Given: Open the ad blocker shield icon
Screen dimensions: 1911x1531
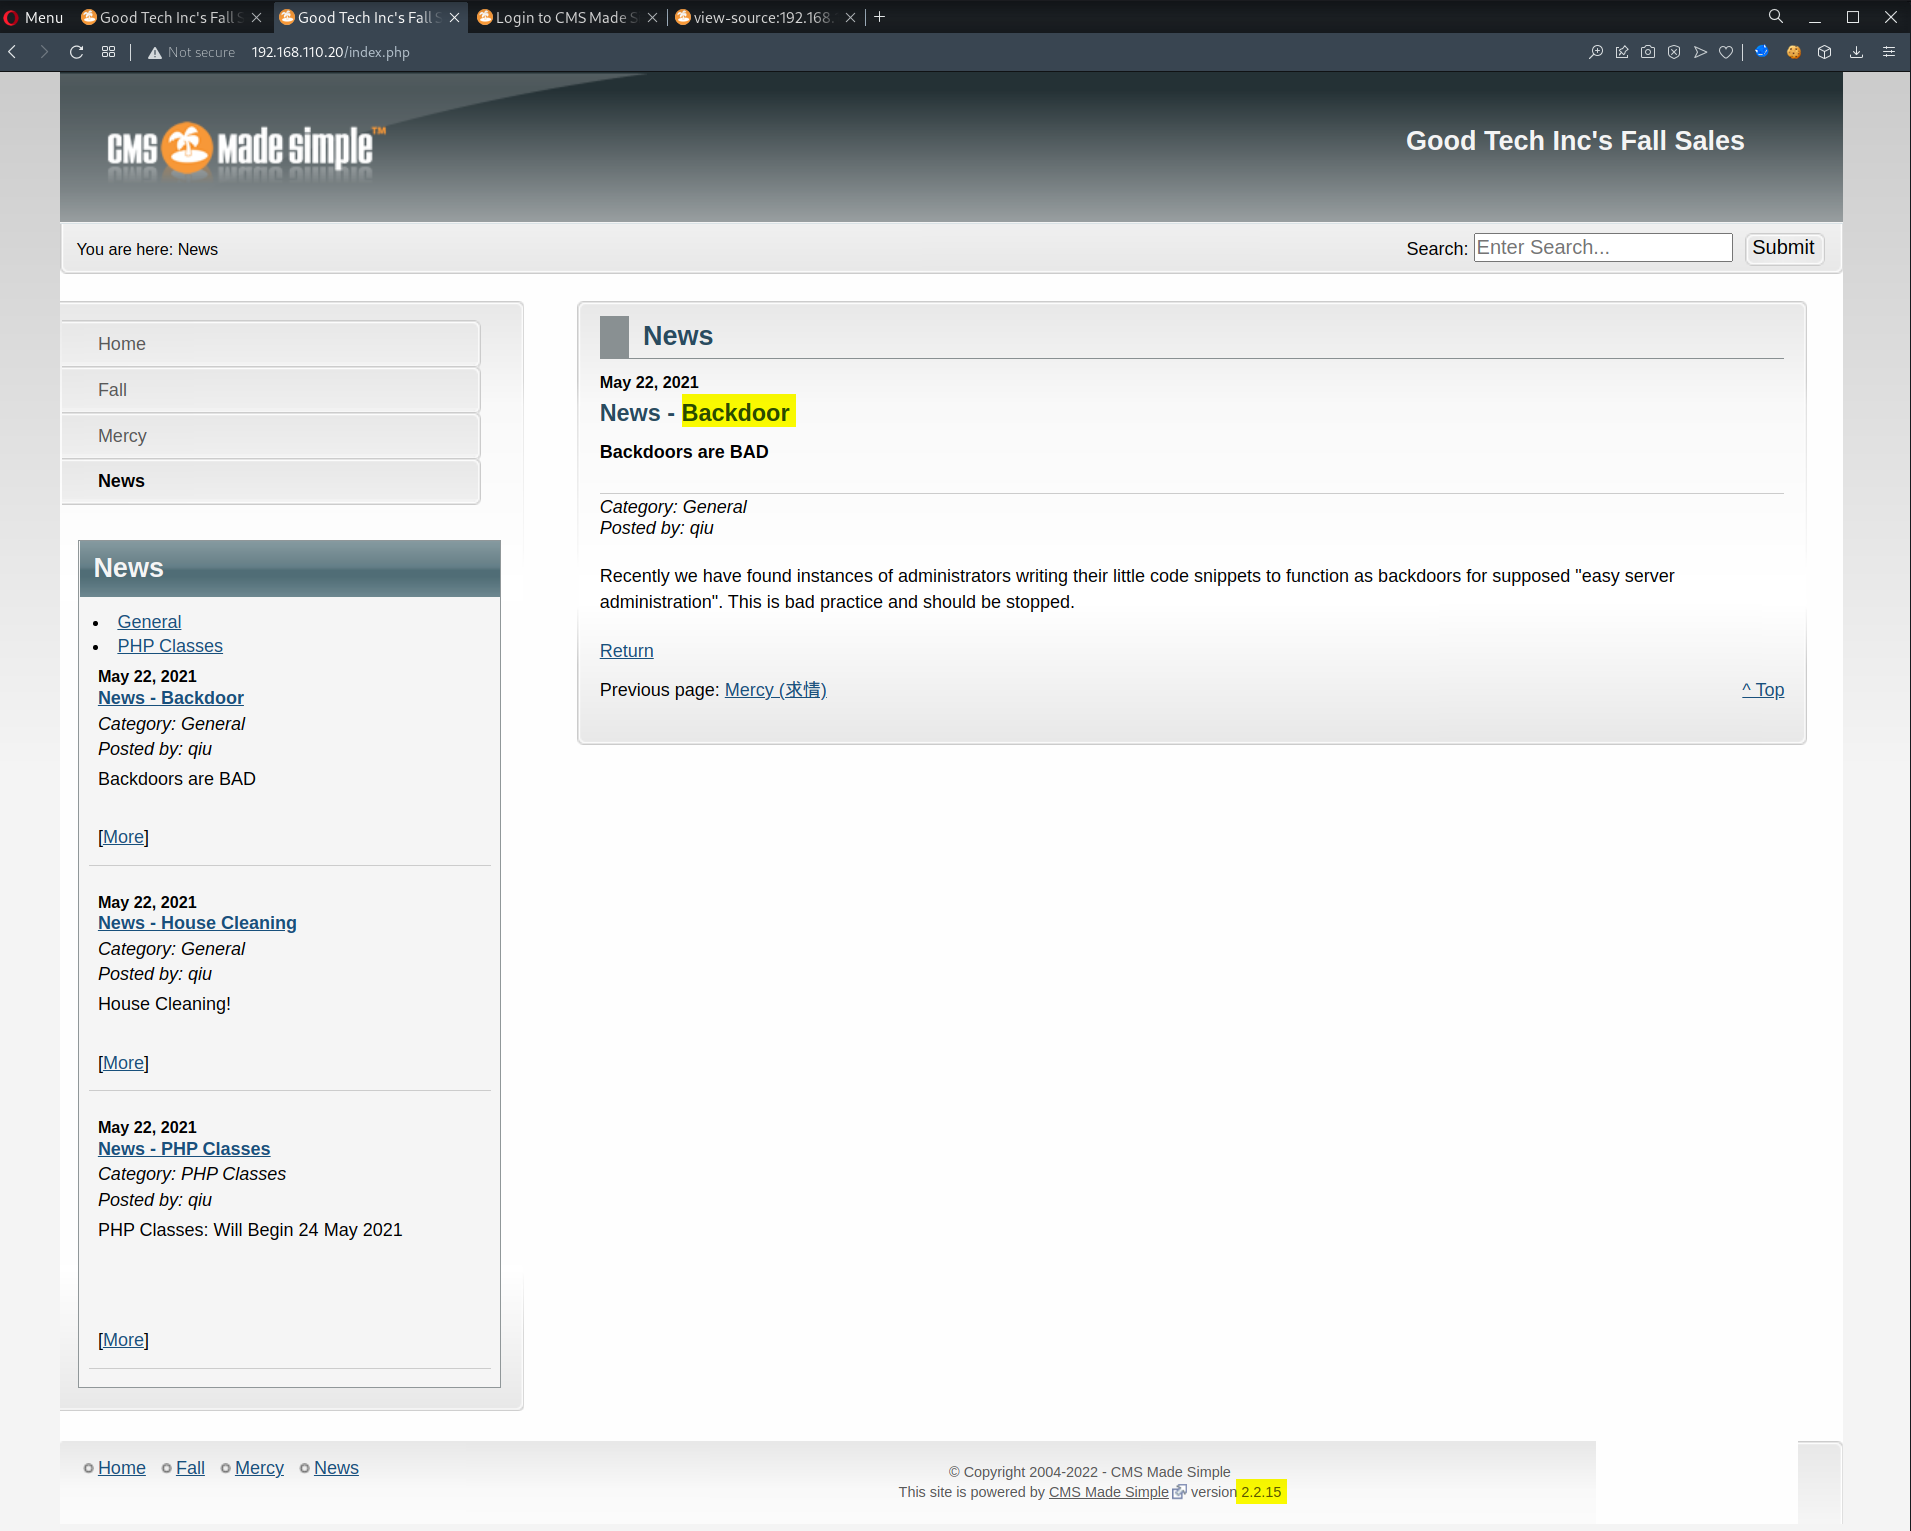Looking at the screenshot, I should pos(1674,52).
